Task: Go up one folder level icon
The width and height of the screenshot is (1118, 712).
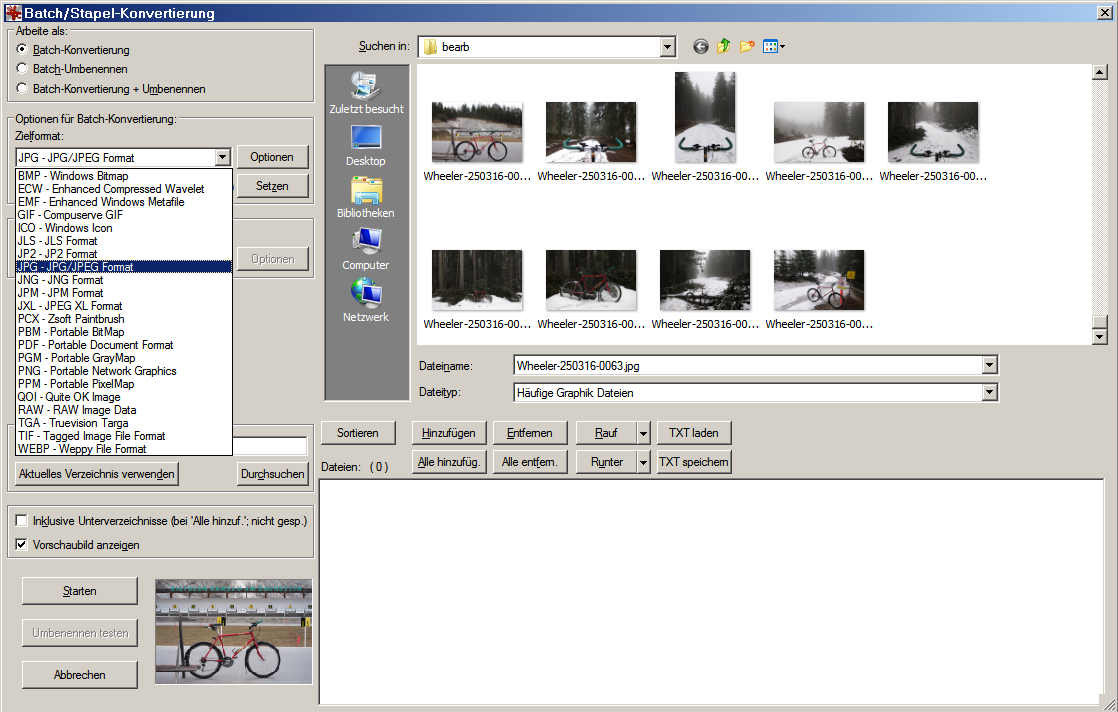Action: 723,47
